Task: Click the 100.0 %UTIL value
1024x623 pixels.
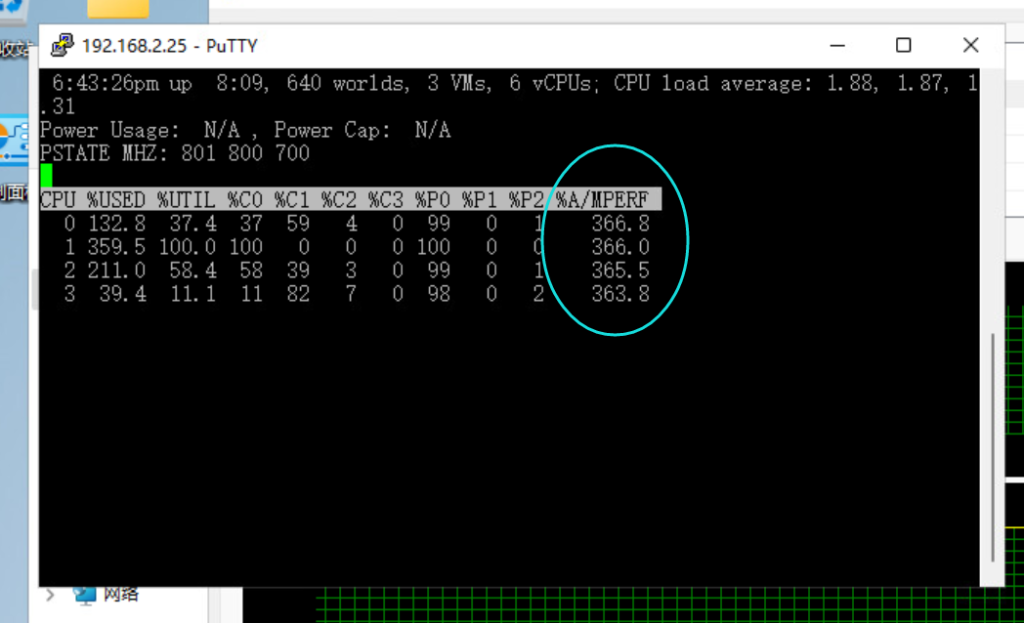Action: (187, 248)
